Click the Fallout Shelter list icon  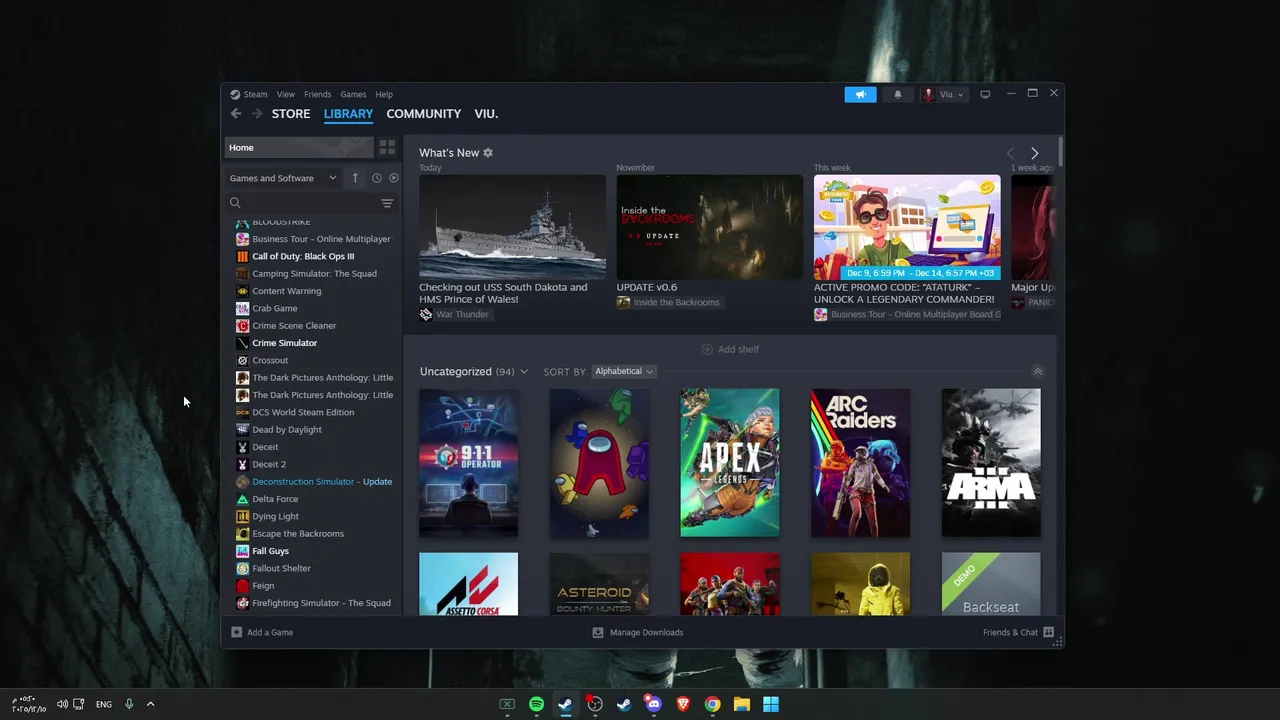[x=242, y=568]
